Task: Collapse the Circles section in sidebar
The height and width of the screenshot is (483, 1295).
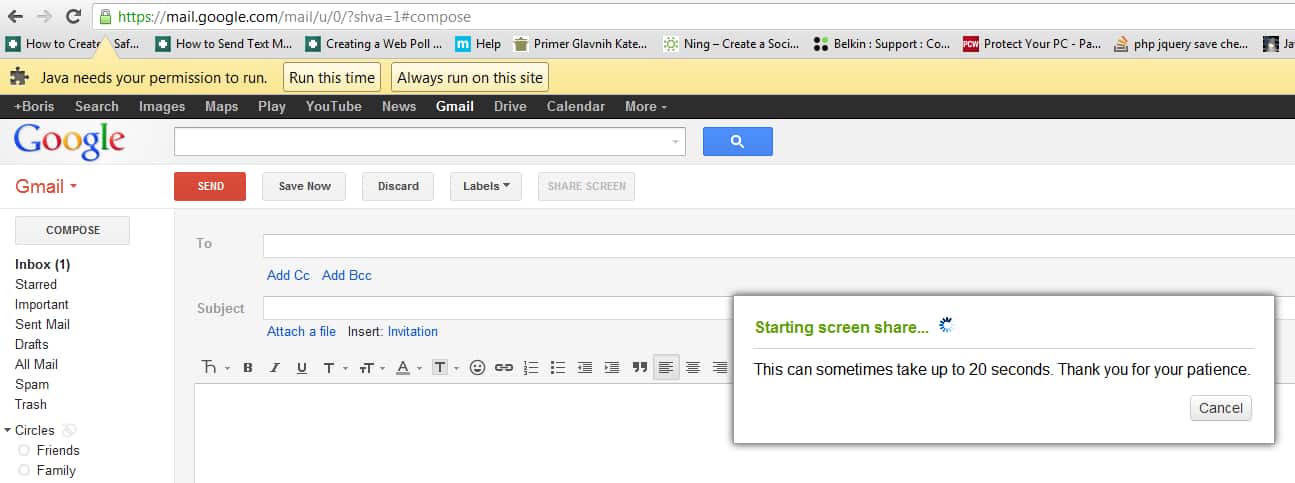Action: click(8, 431)
